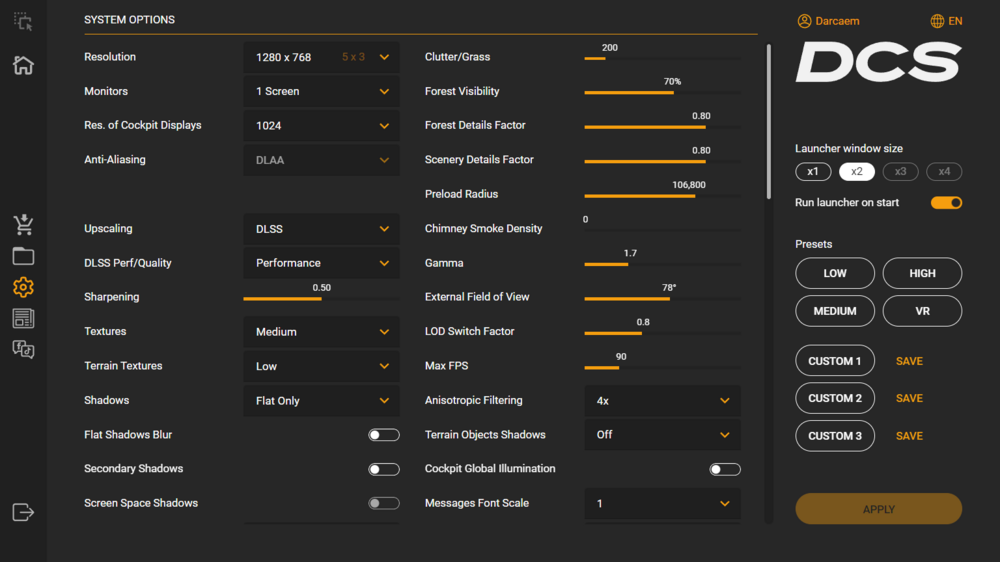Select the x1 launcher window size
The height and width of the screenshot is (562, 1000).
coord(813,172)
